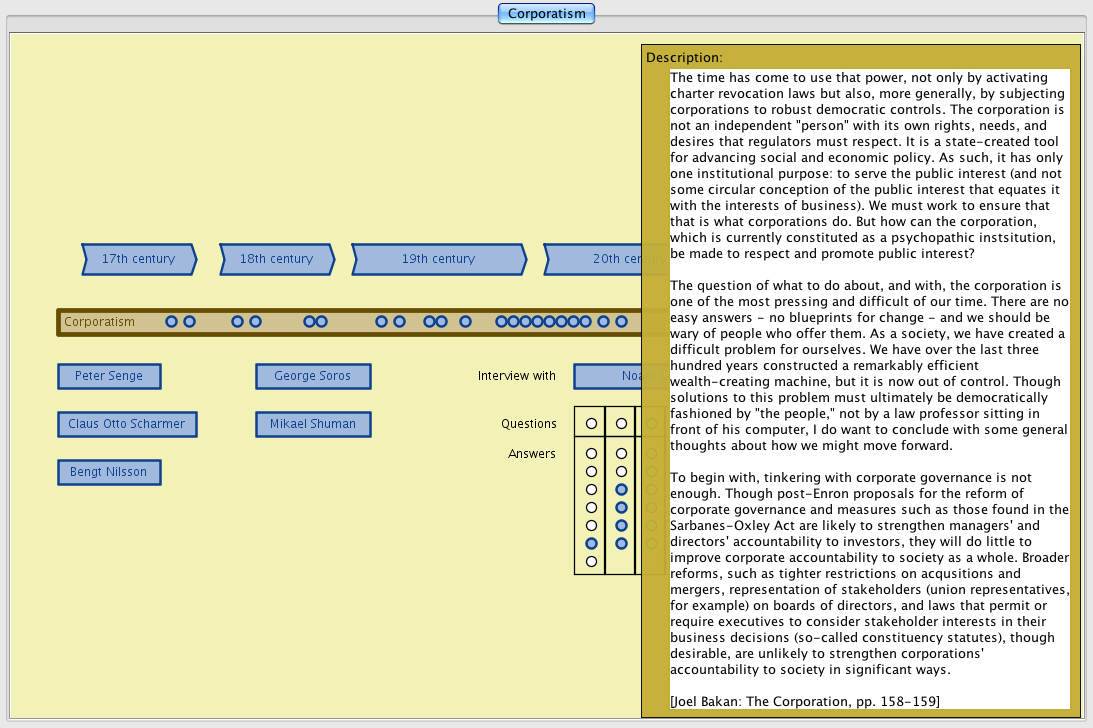Click the partially hidden Interview with name button
The width and height of the screenshot is (1093, 728).
click(607, 376)
